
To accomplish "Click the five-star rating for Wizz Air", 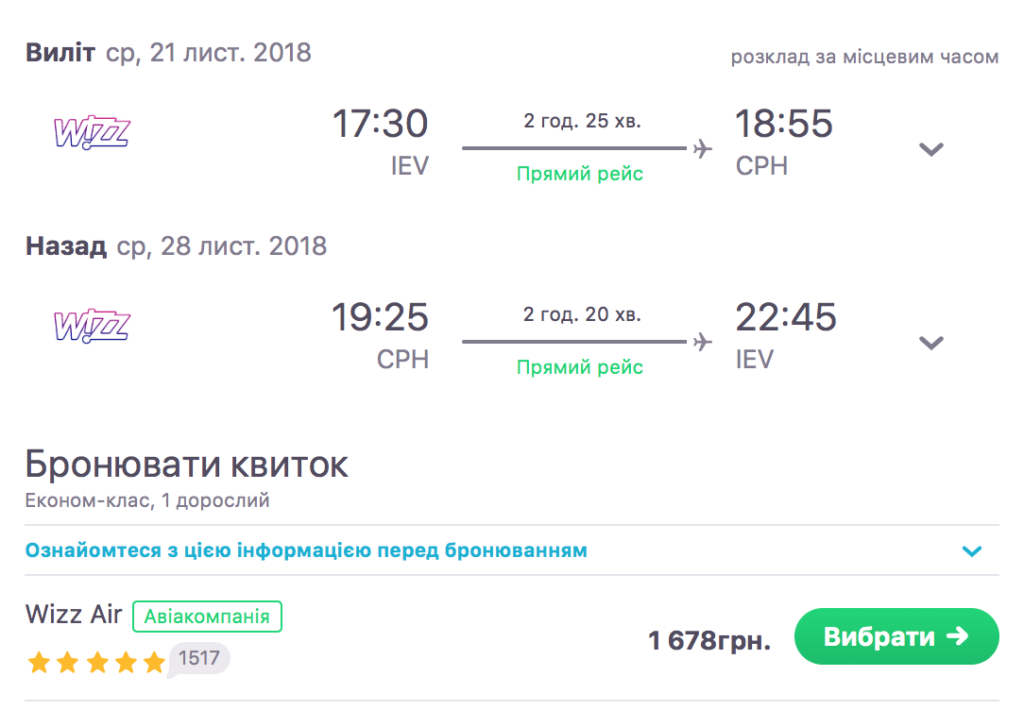I will click(x=96, y=662).
